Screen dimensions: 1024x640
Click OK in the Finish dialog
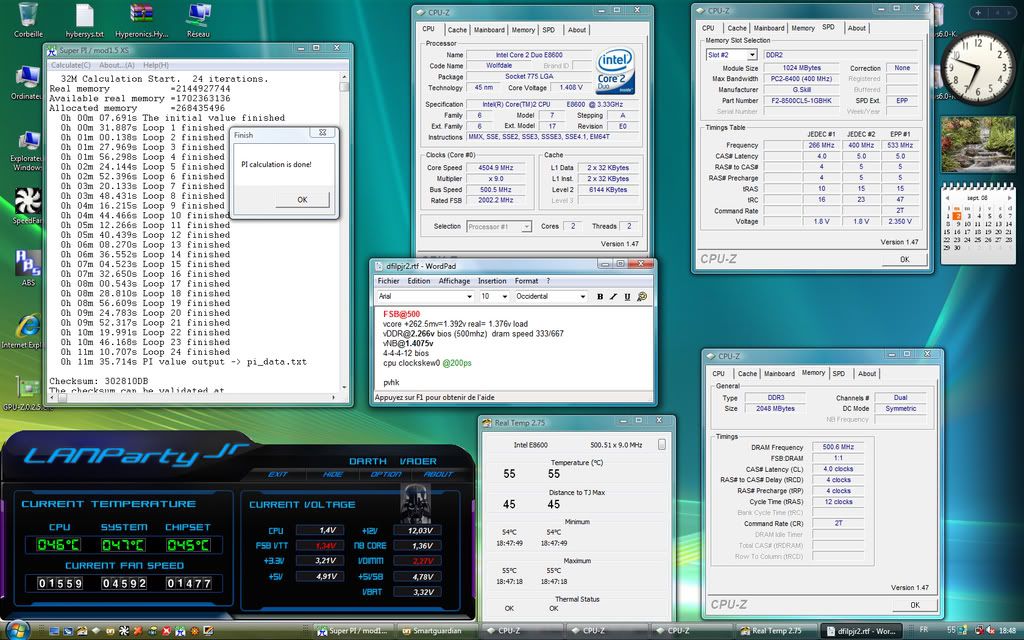tap(303, 199)
